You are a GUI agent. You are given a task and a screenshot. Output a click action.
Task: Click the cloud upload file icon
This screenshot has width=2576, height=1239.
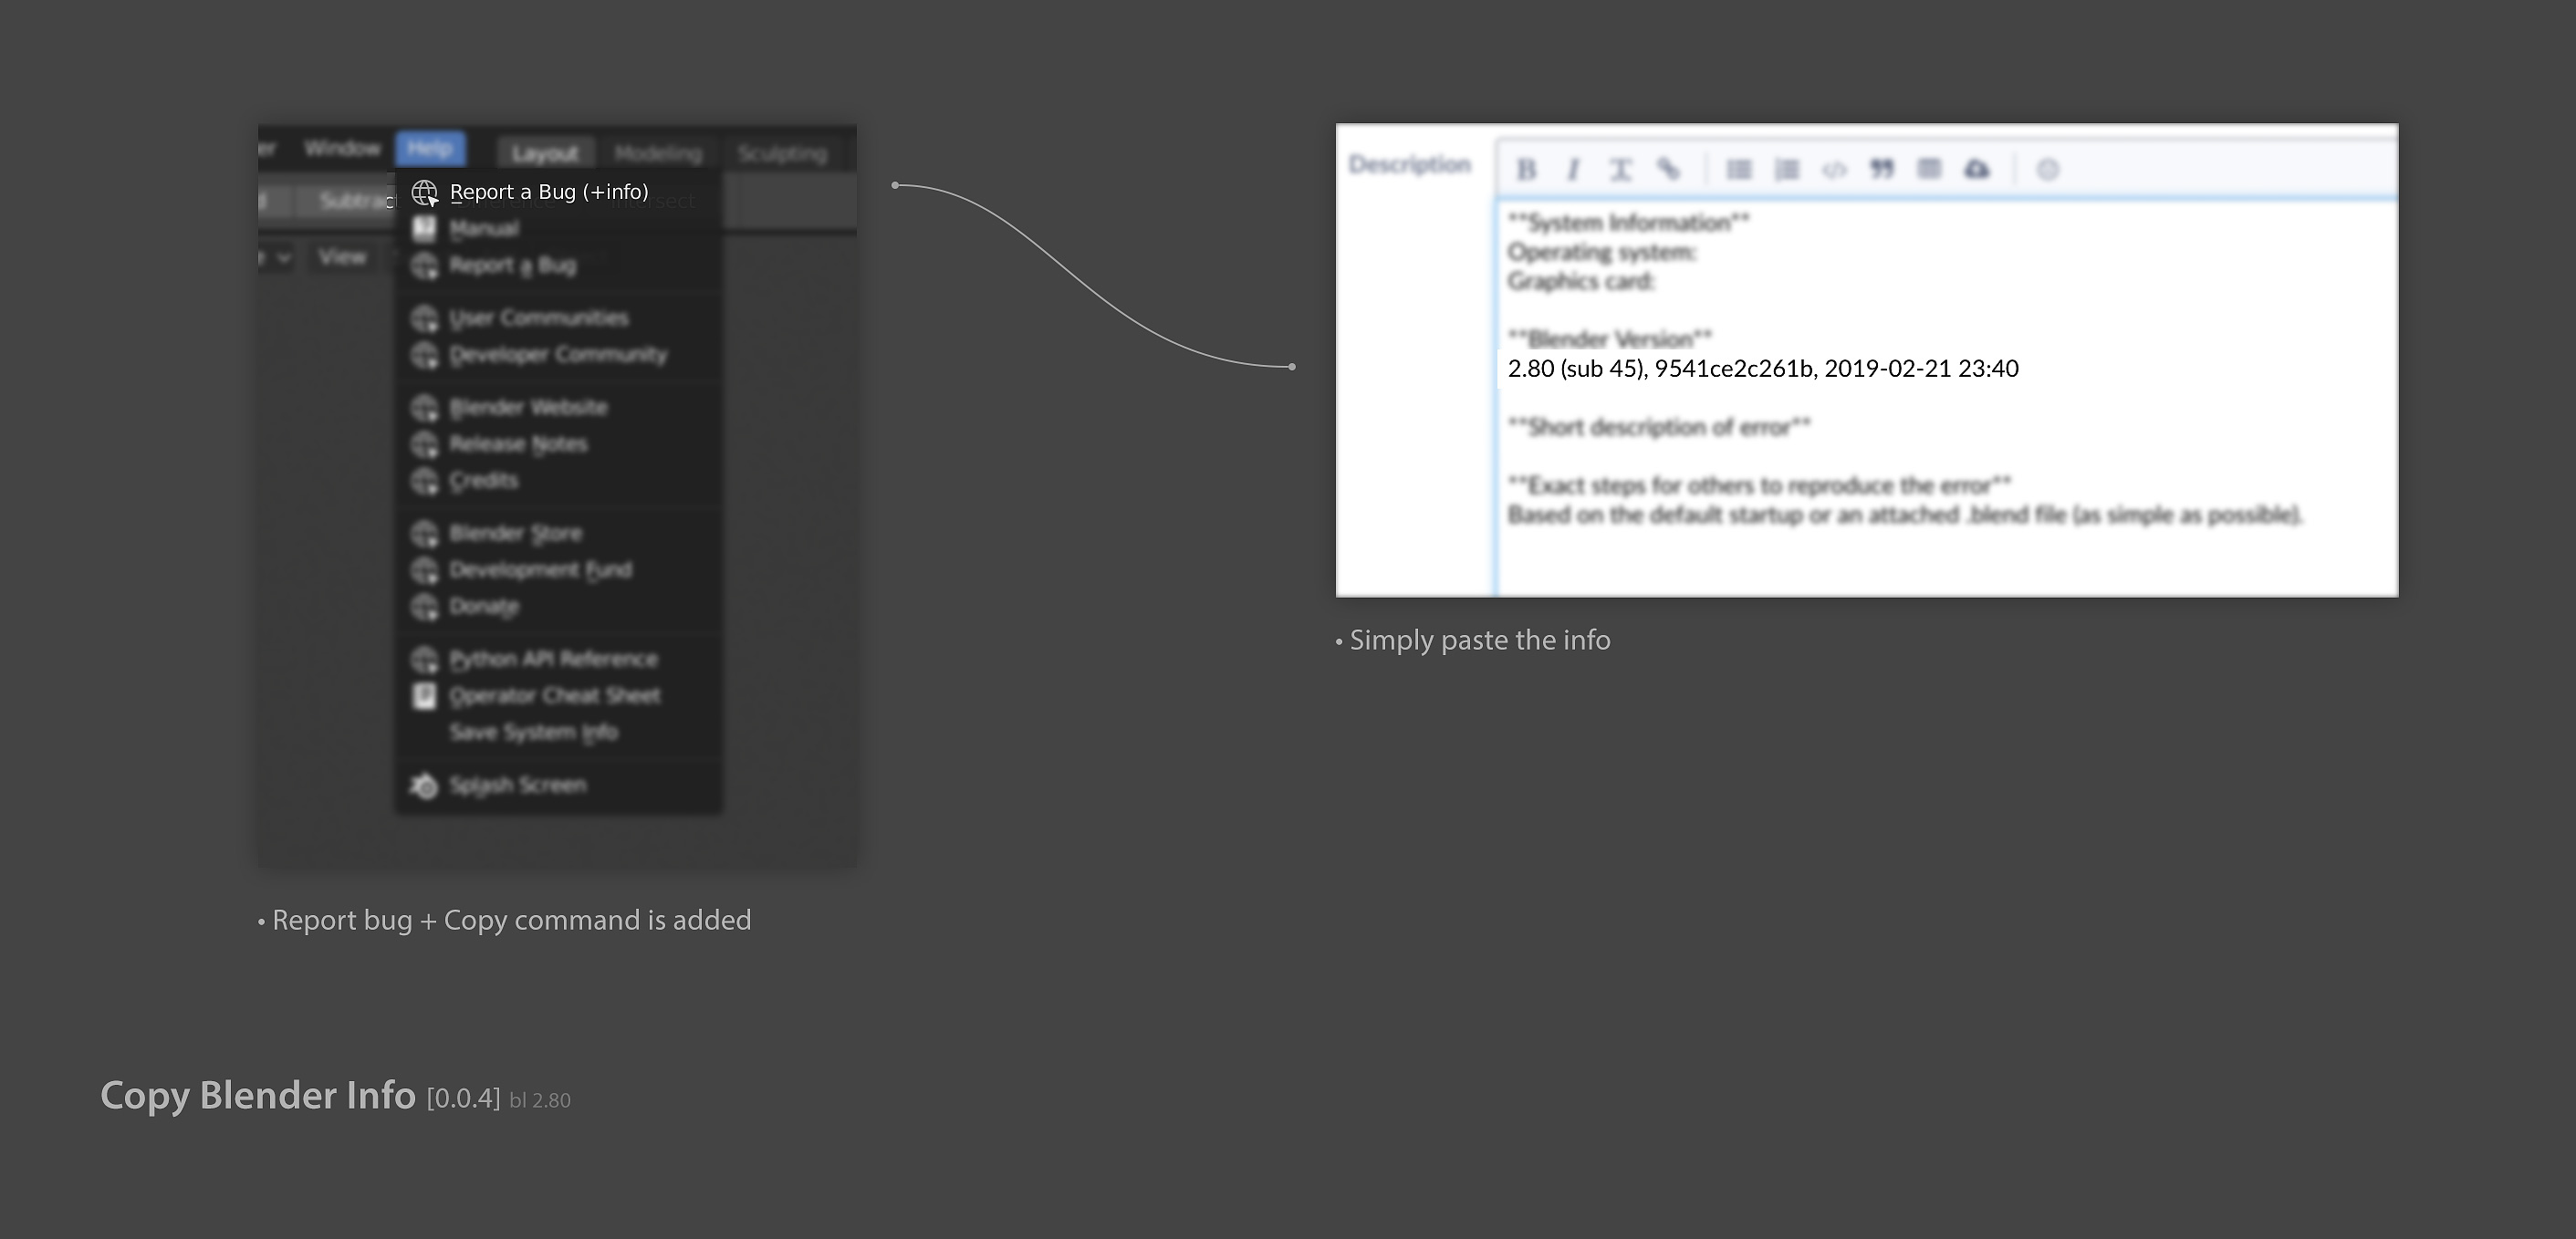1977,169
